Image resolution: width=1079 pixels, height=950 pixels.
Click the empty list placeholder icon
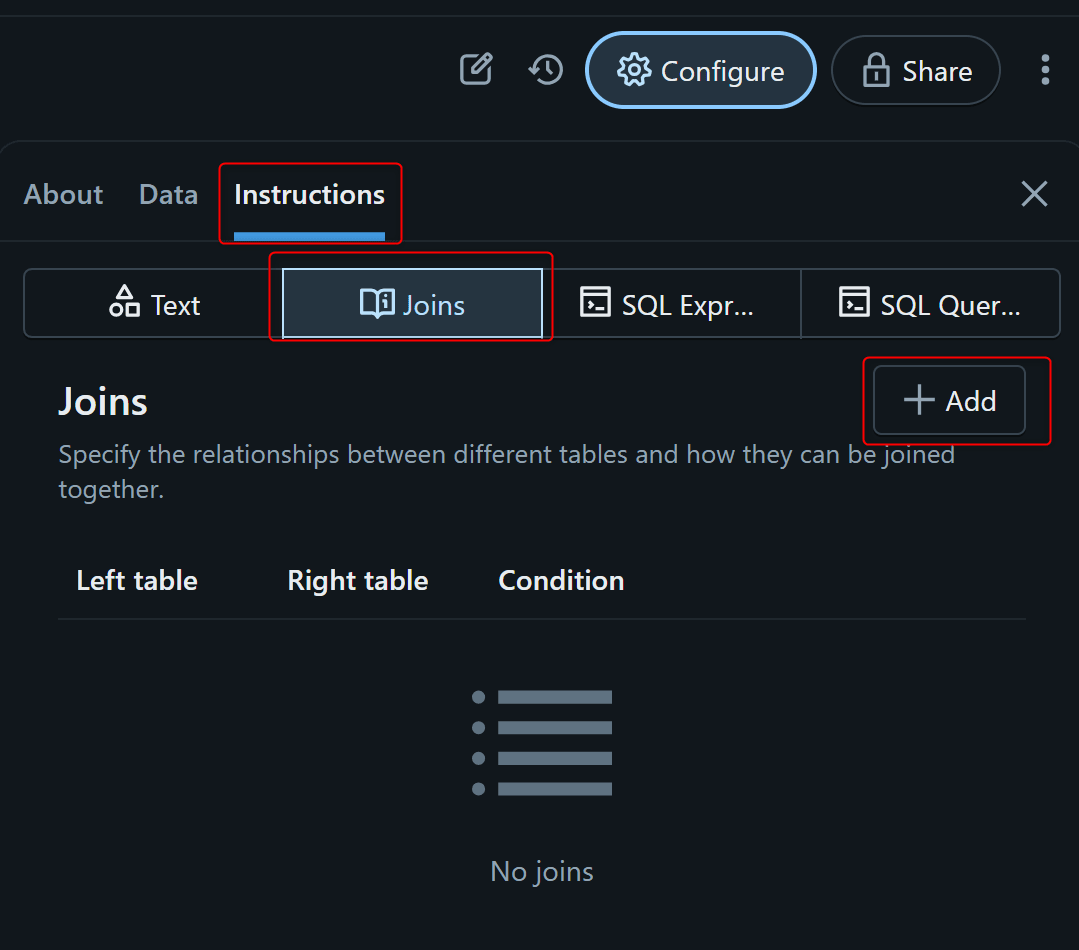[x=542, y=742]
